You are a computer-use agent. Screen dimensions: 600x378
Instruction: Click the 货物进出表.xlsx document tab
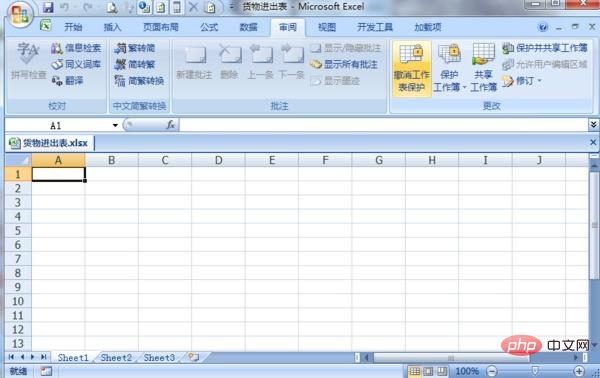pos(49,143)
